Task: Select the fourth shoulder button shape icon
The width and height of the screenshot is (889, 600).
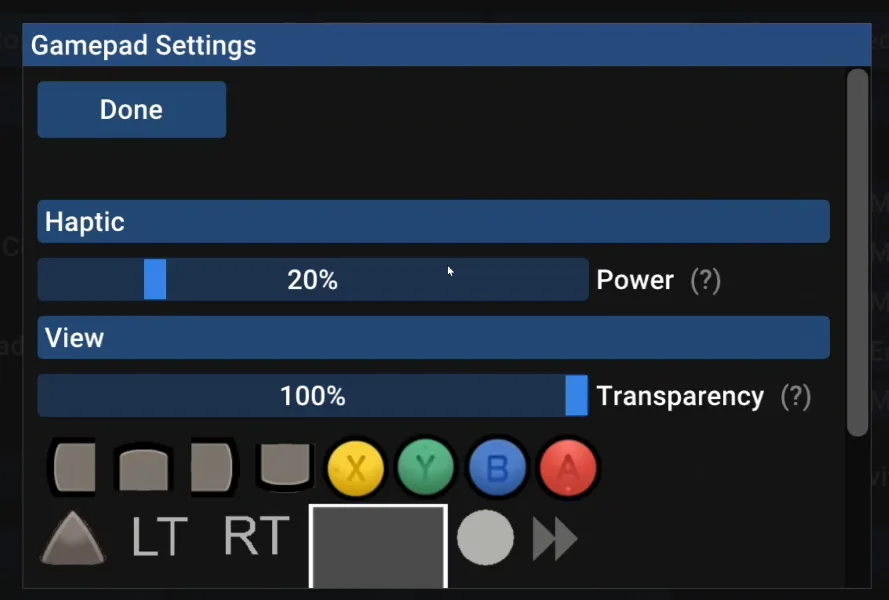Action: (284, 467)
